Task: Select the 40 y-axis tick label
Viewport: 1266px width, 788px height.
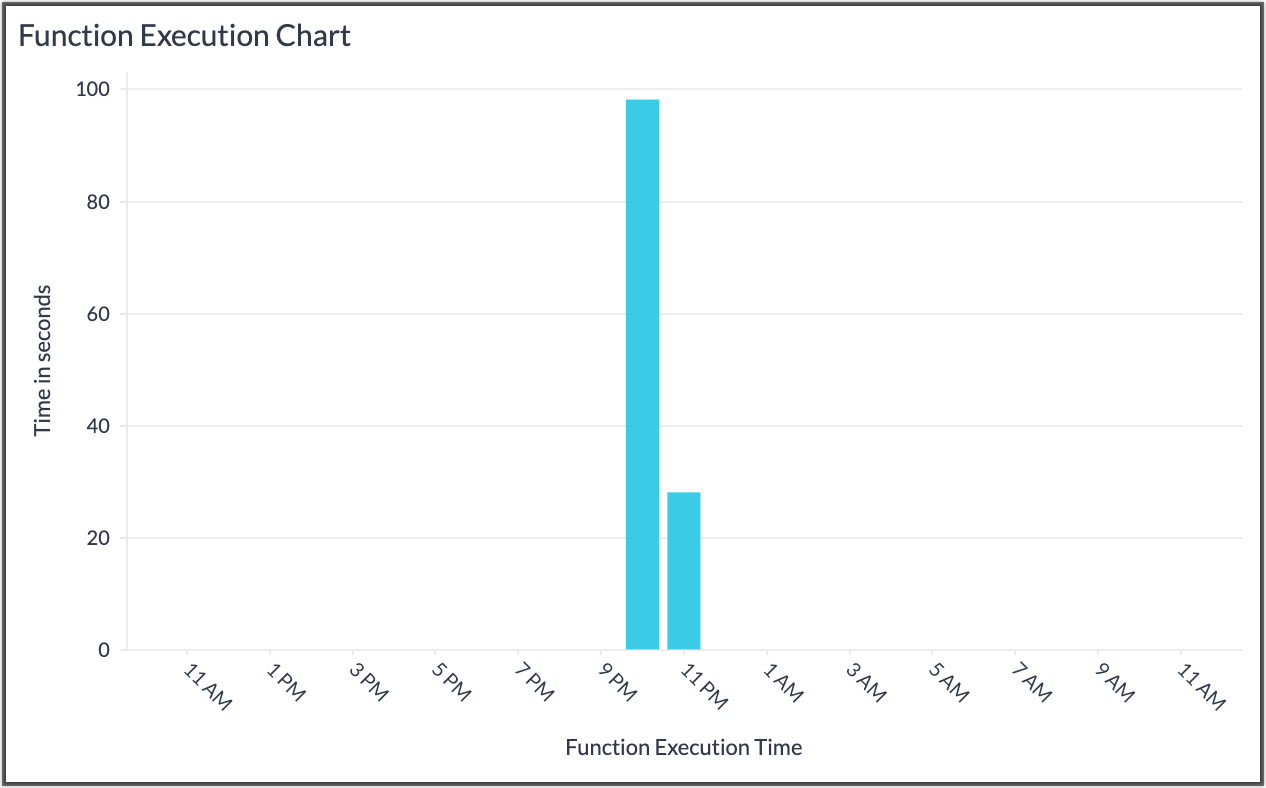Action: 98,426
